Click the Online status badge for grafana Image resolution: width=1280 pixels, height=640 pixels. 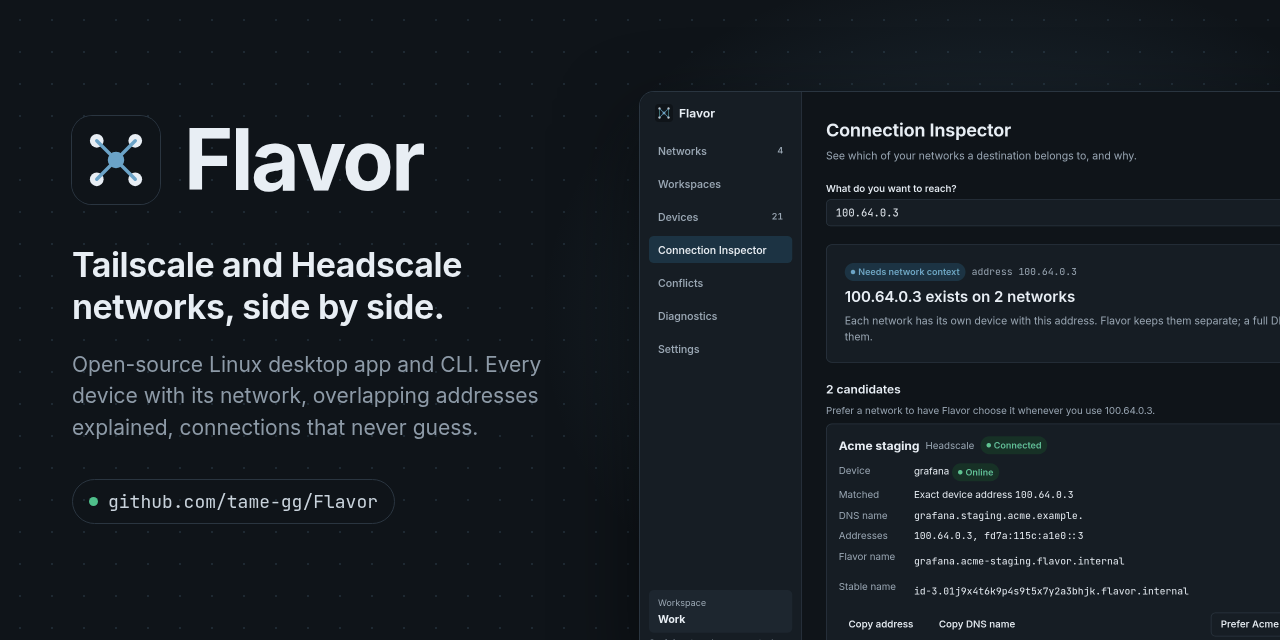pos(976,472)
